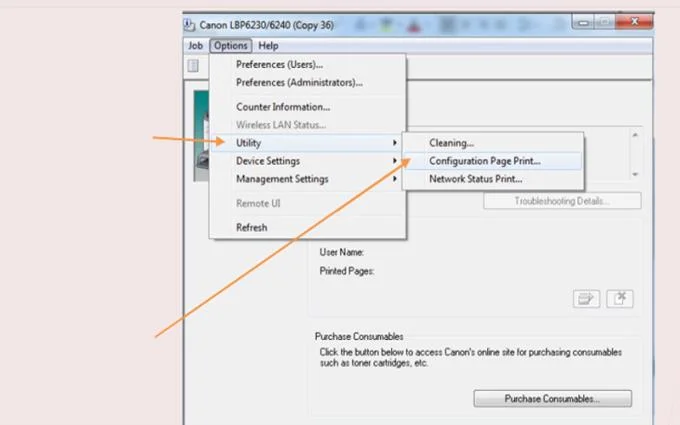Image resolution: width=680 pixels, height=425 pixels.
Task: Expand the Utility submenu
Action: coord(308,143)
